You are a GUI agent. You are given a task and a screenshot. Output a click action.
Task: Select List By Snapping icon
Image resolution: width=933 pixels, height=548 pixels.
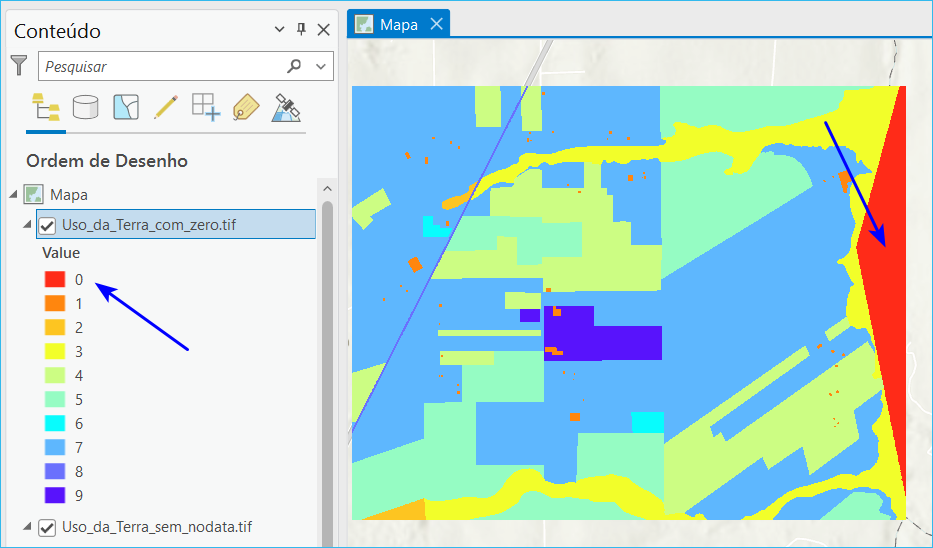(x=206, y=108)
